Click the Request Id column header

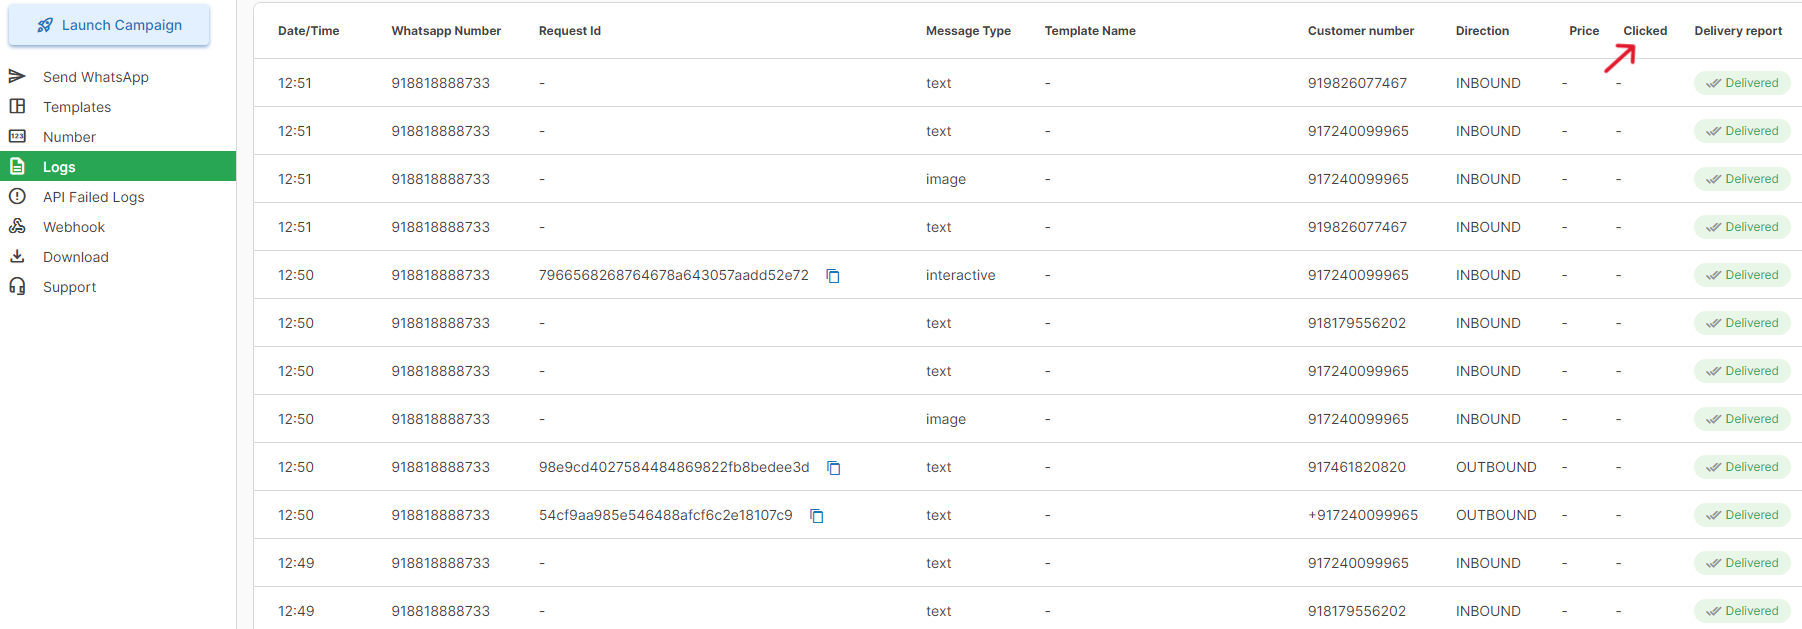(x=570, y=31)
